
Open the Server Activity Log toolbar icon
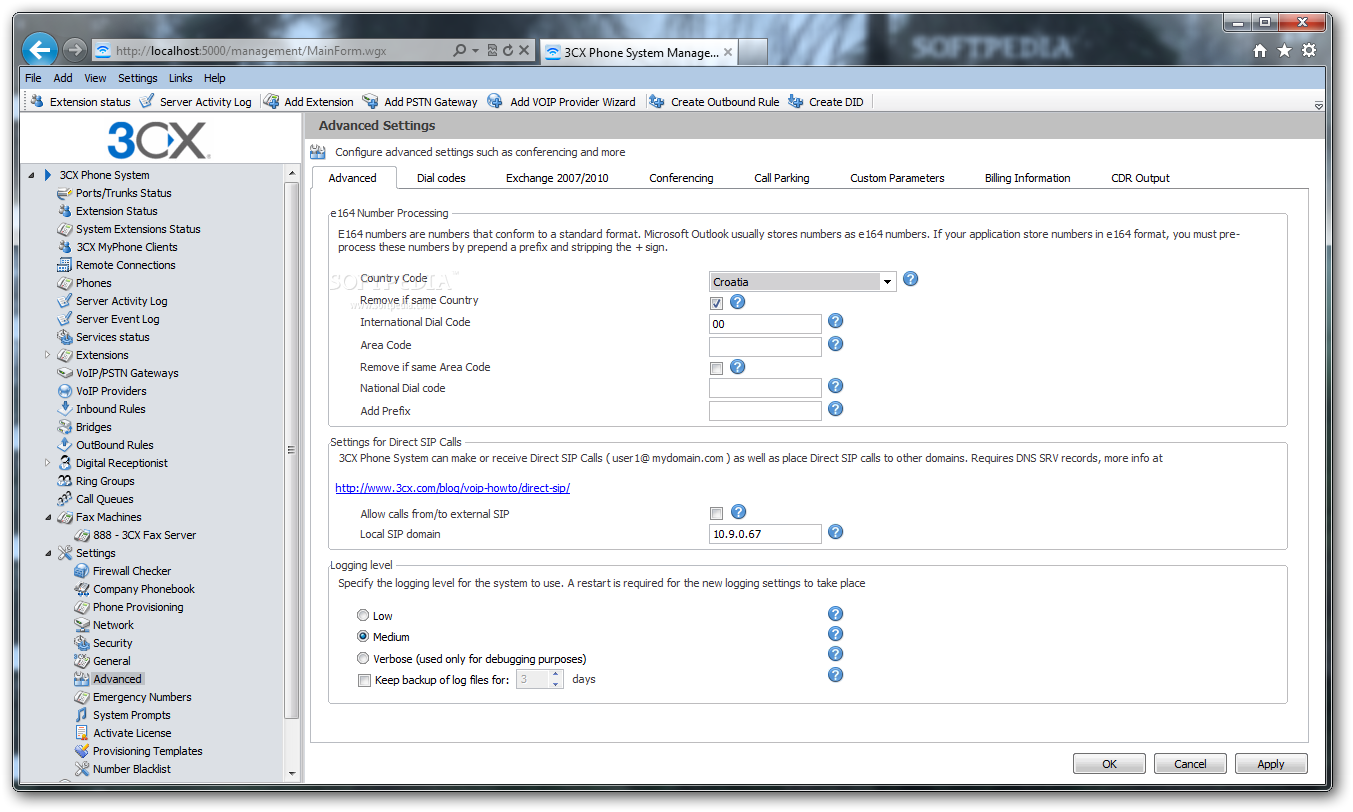(x=147, y=101)
